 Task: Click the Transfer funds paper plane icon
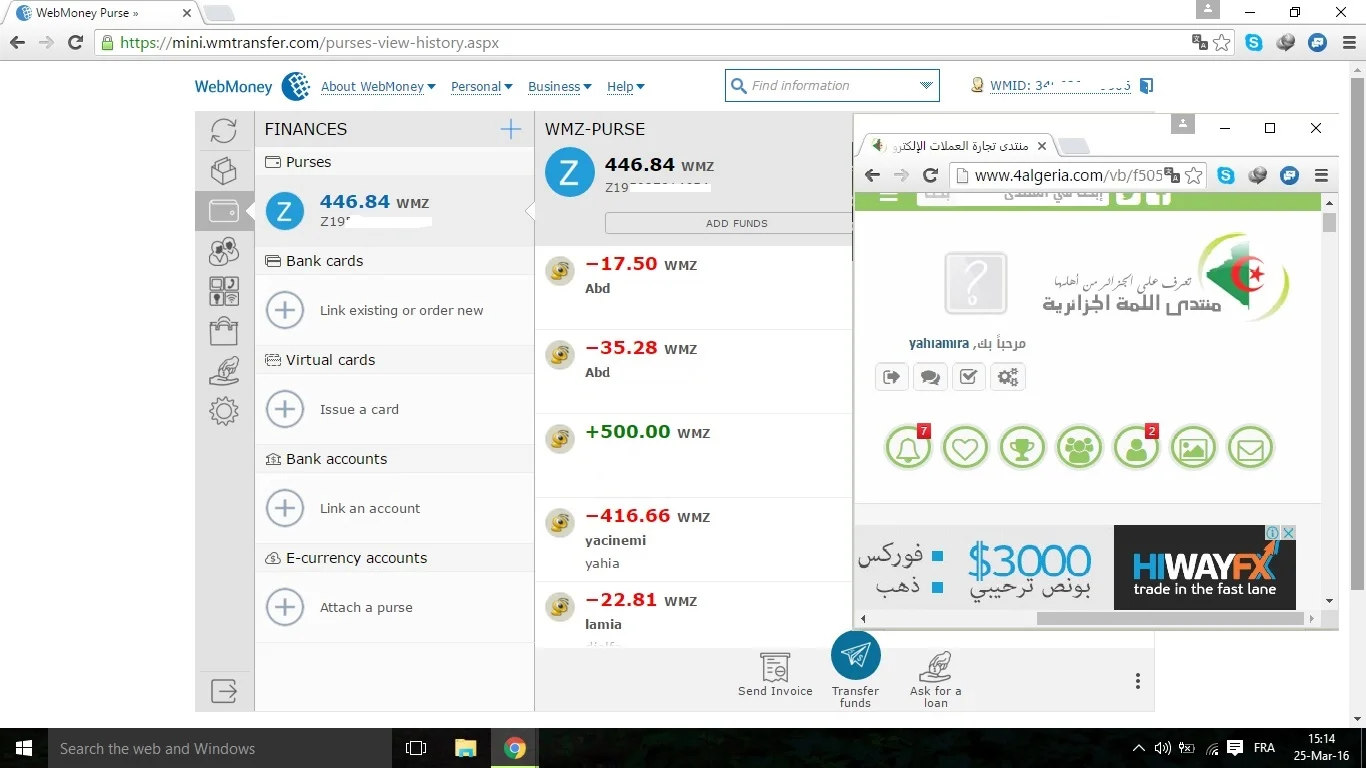[x=855, y=655]
